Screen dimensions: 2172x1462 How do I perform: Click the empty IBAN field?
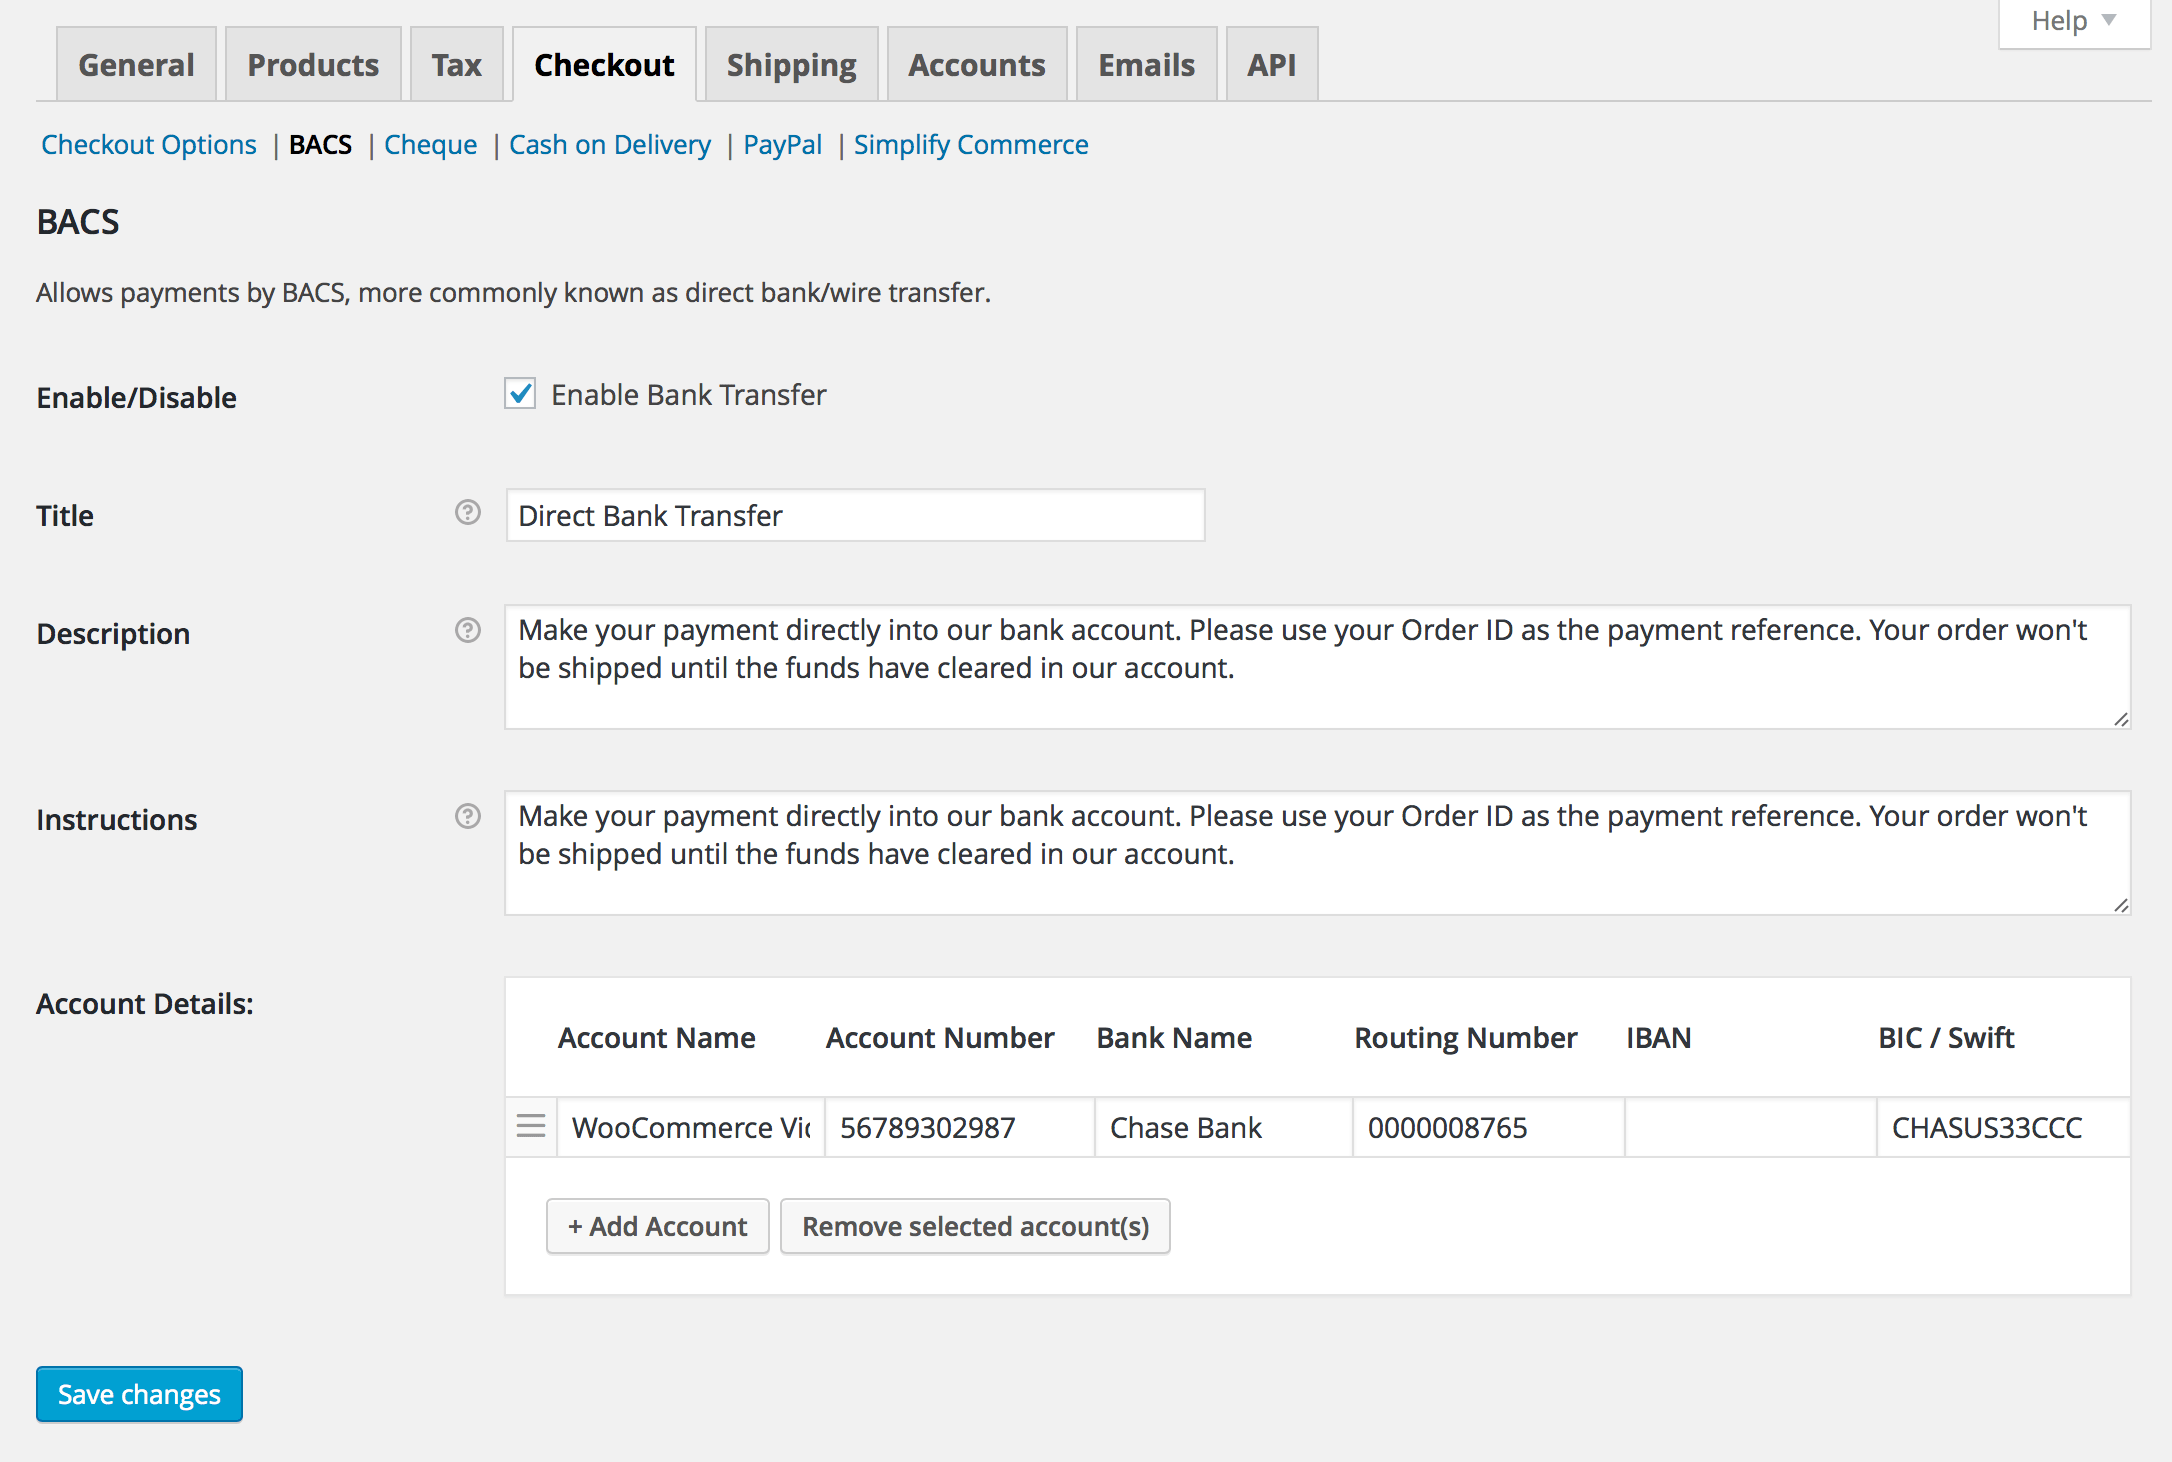(1750, 1128)
